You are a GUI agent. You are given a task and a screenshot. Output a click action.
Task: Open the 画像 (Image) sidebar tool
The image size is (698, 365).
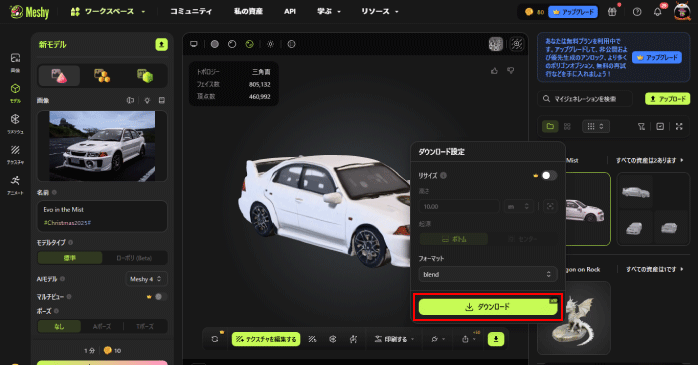point(15,62)
